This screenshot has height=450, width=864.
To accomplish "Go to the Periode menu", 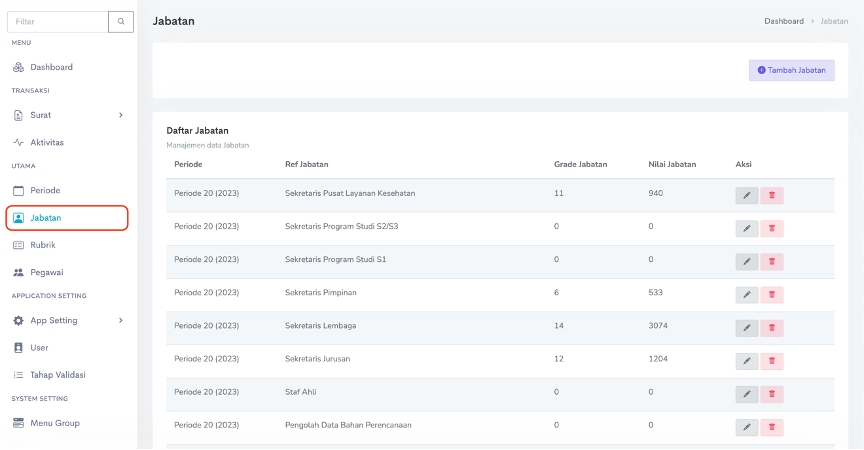I will tap(45, 190).
